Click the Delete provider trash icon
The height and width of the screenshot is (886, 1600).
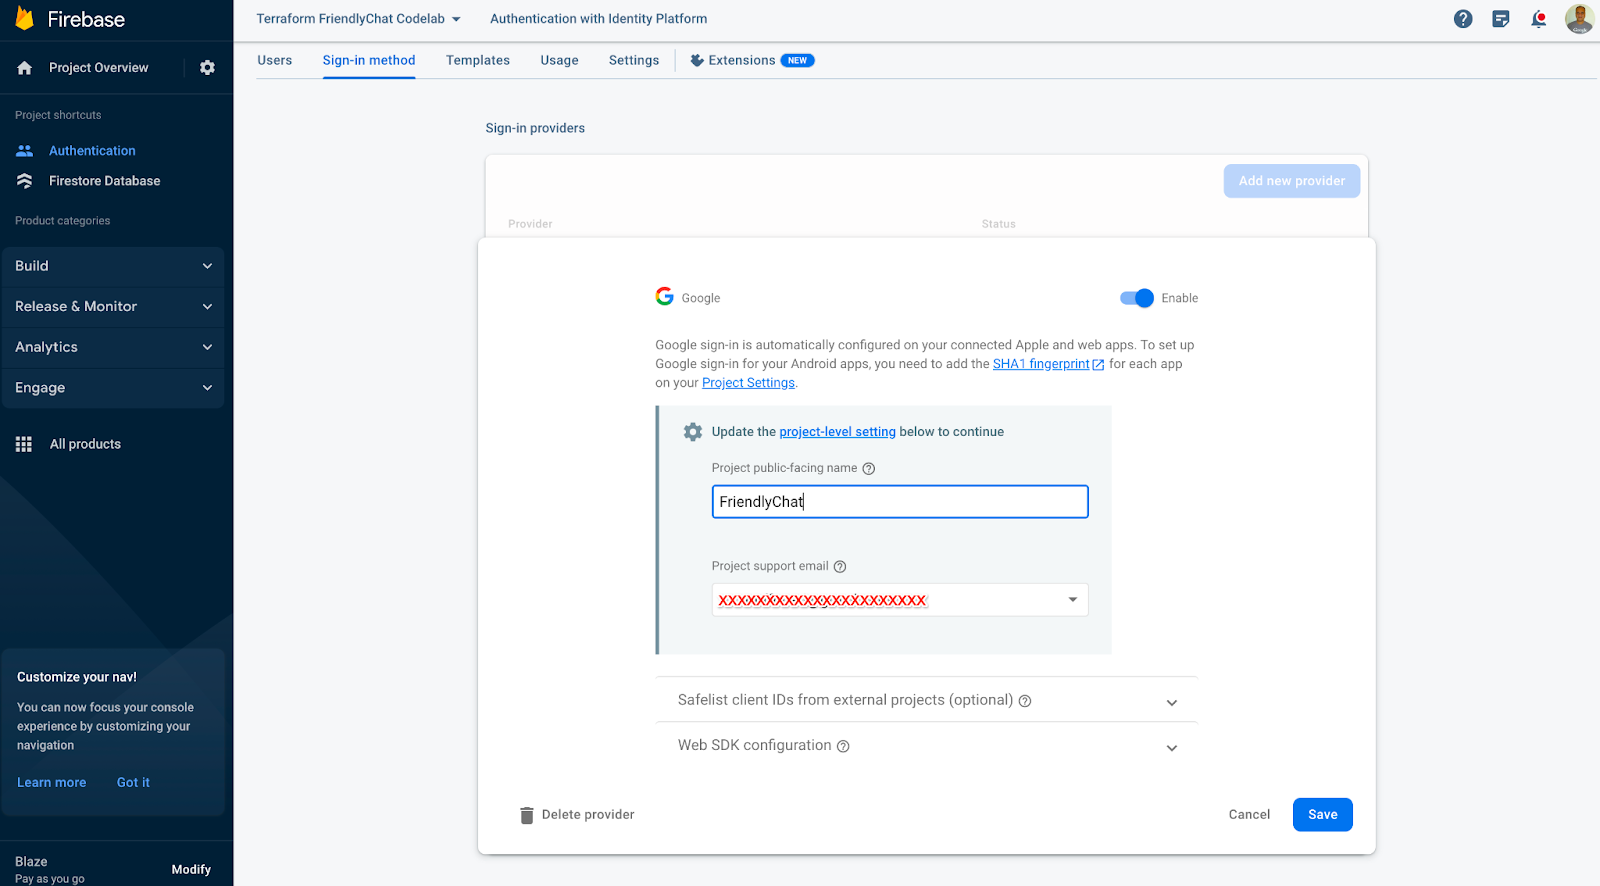click(527, 815)
